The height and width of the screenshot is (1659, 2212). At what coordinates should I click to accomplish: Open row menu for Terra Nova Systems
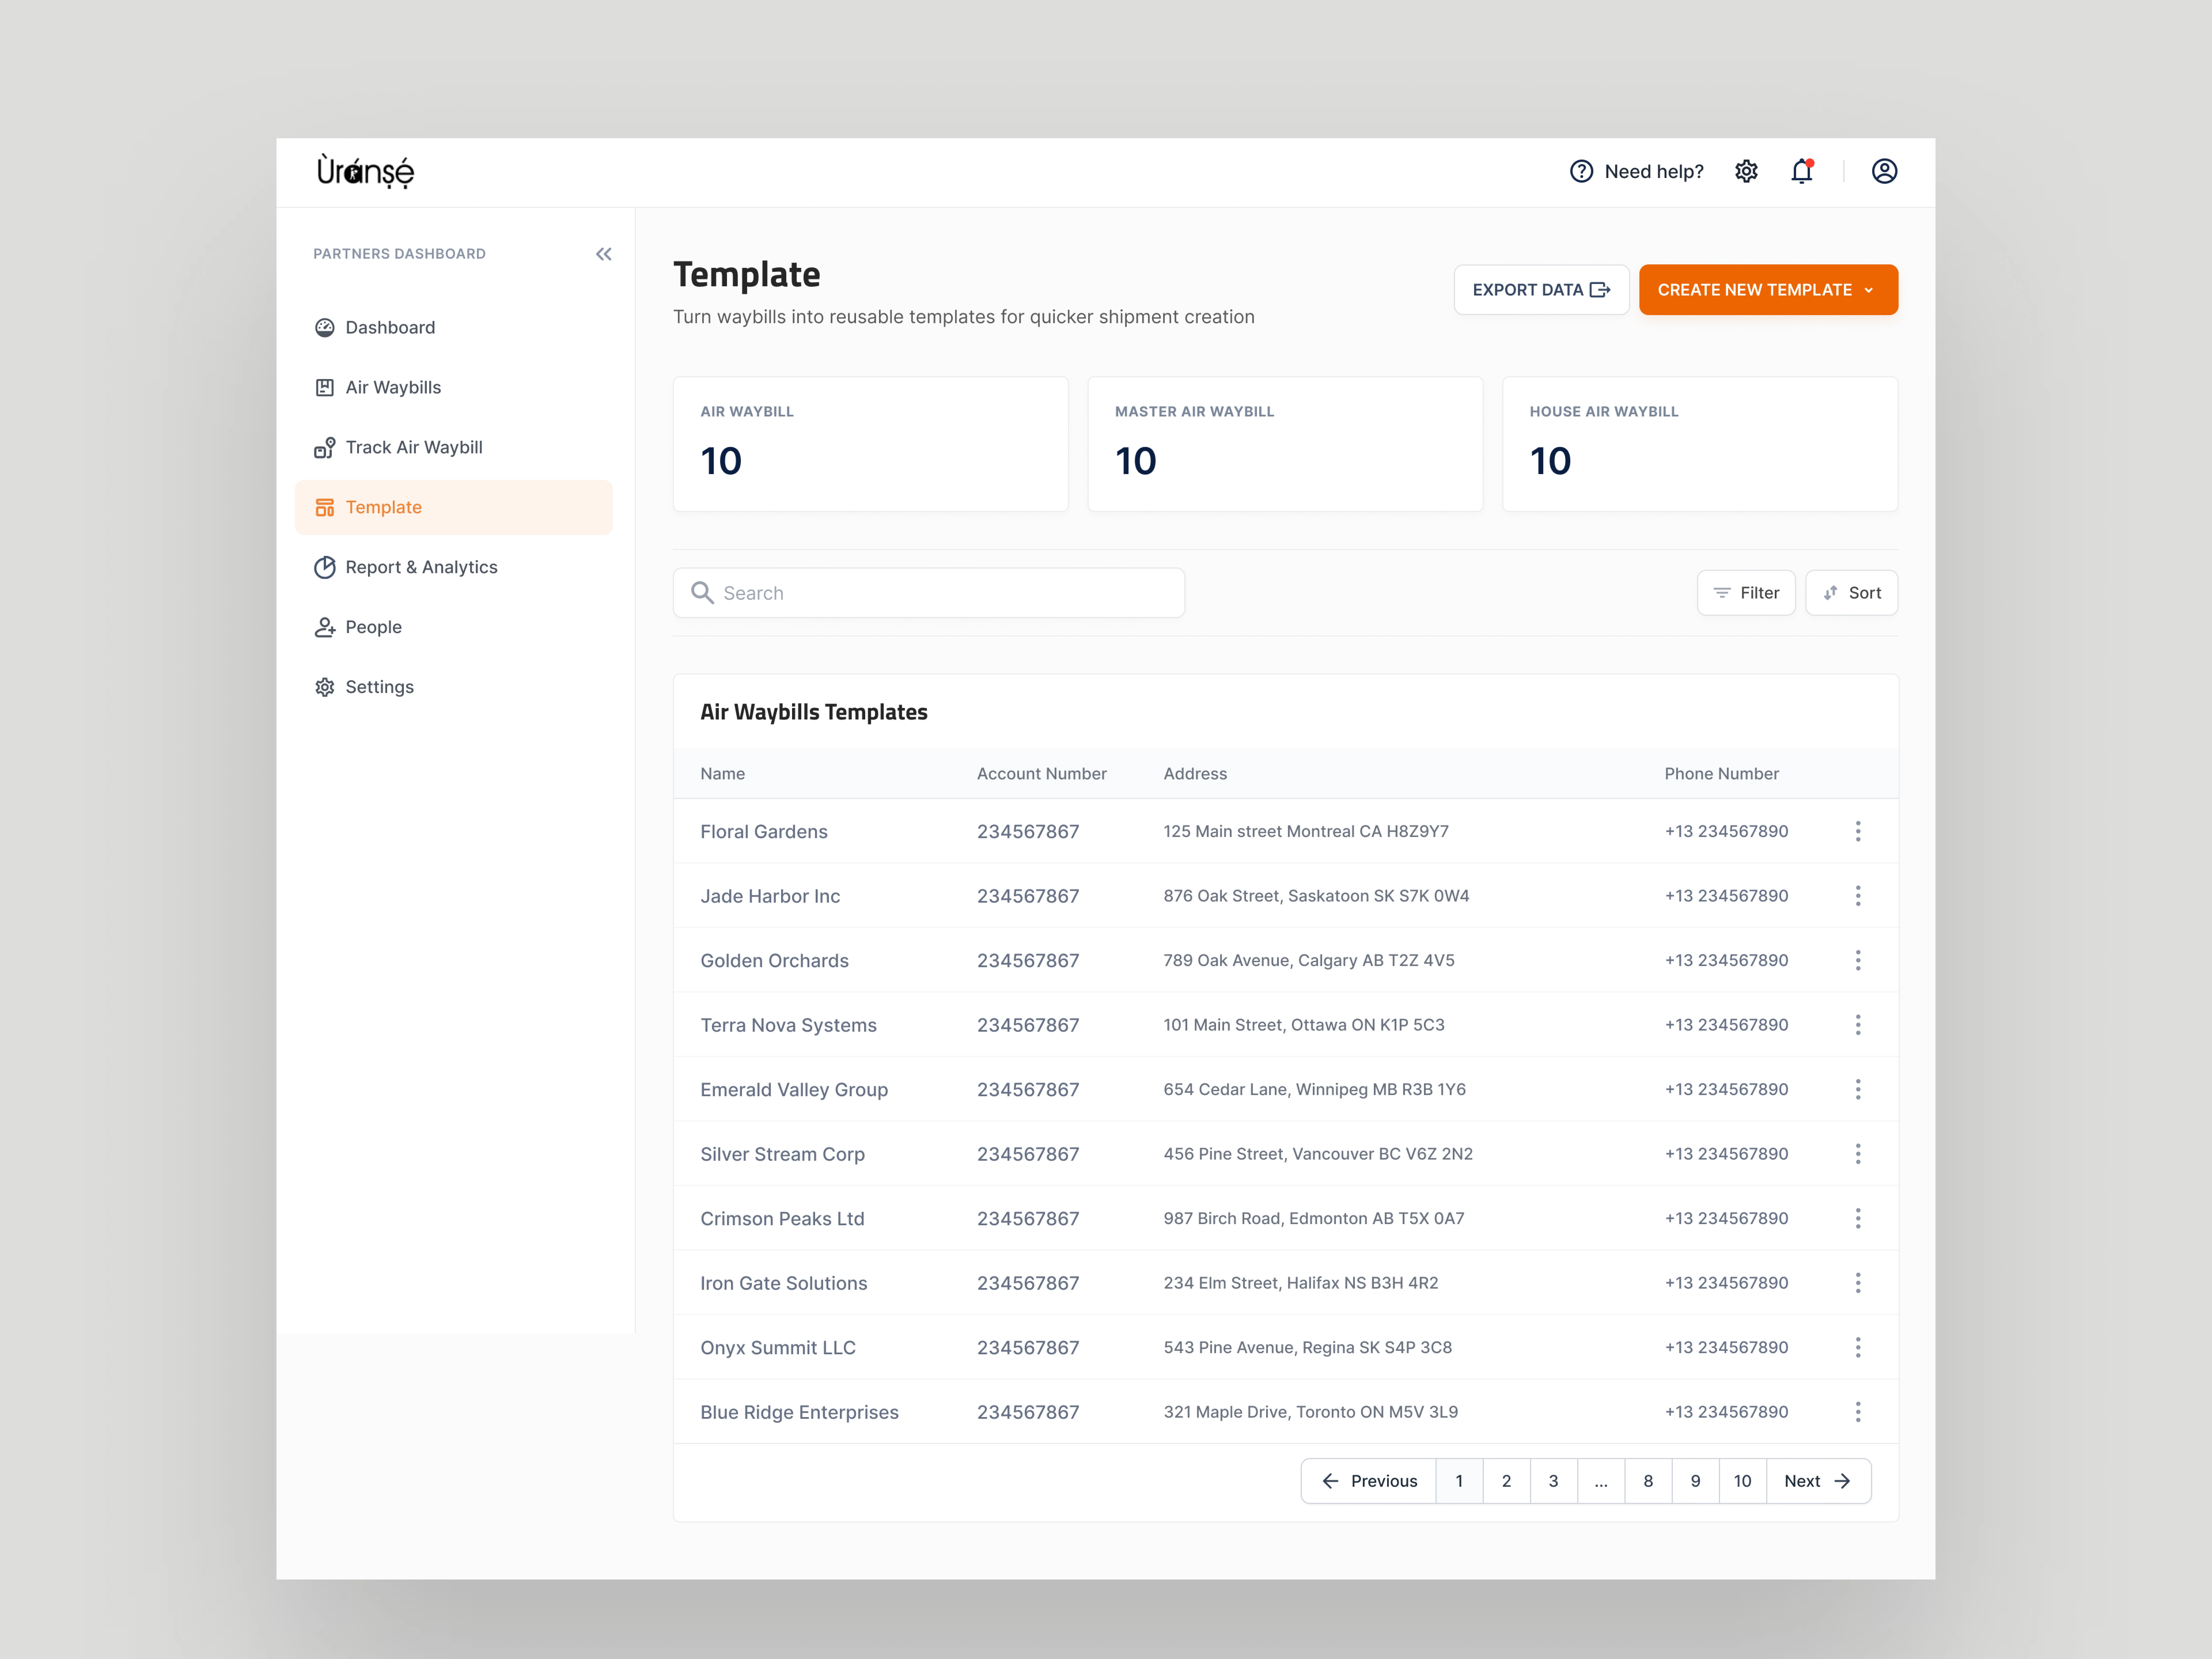[x=1858, y=1025]
